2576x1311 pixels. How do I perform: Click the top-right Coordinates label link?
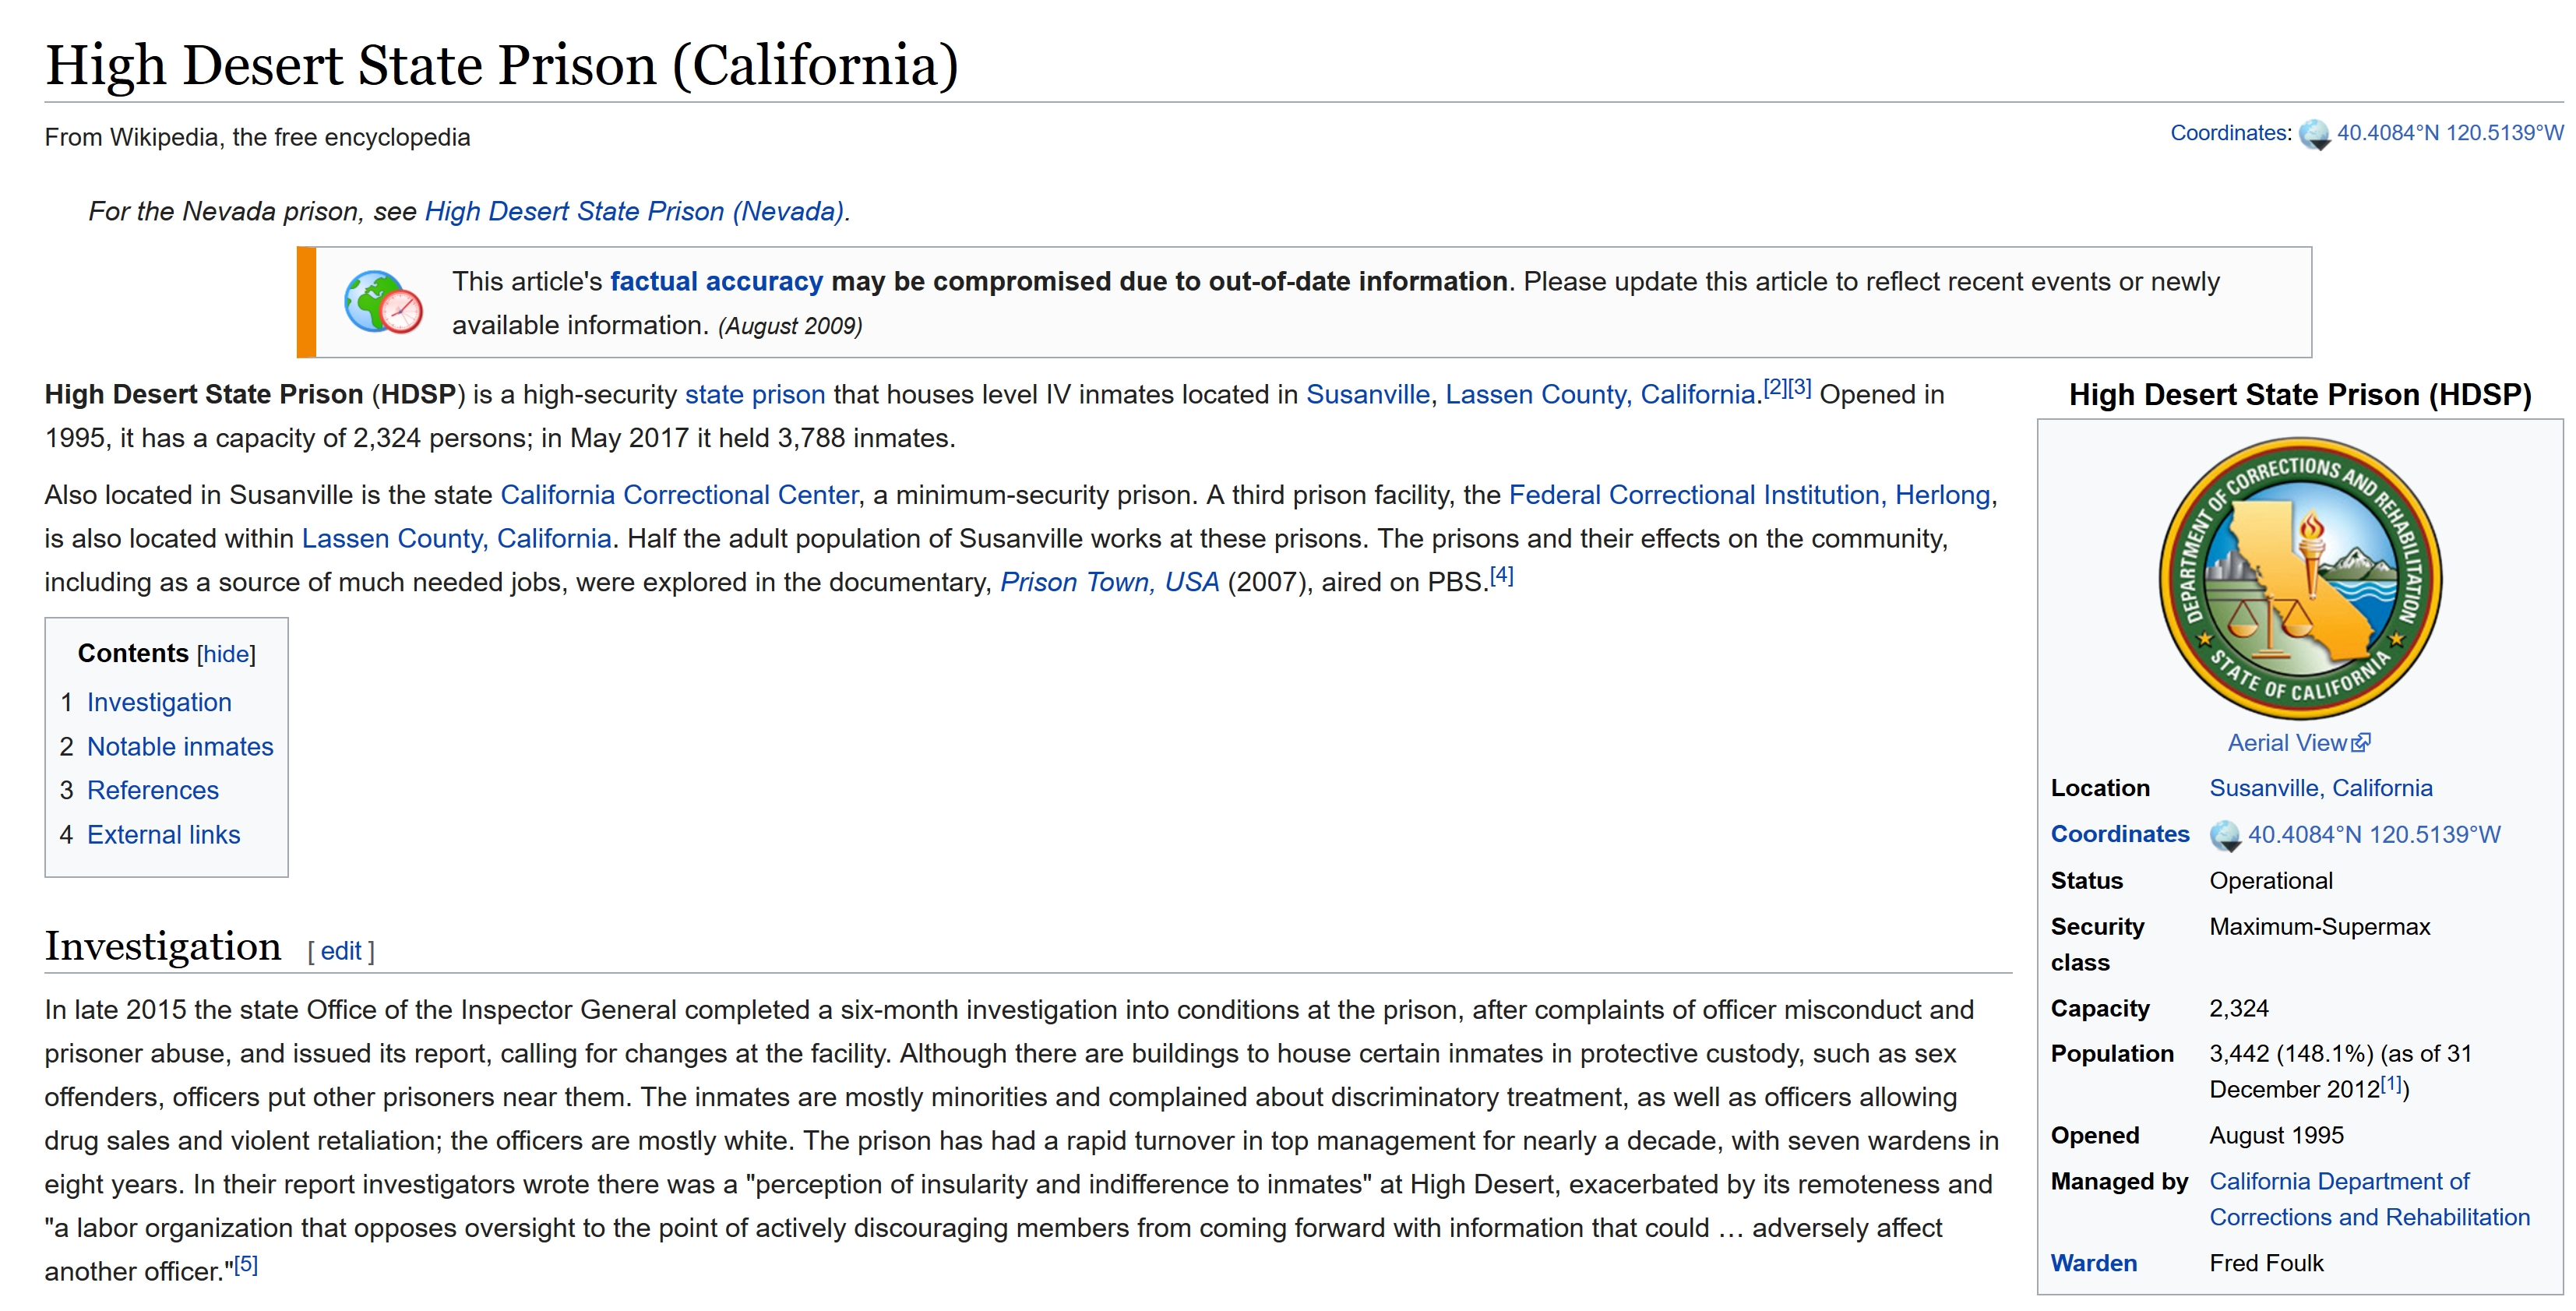pos(2230,133)
